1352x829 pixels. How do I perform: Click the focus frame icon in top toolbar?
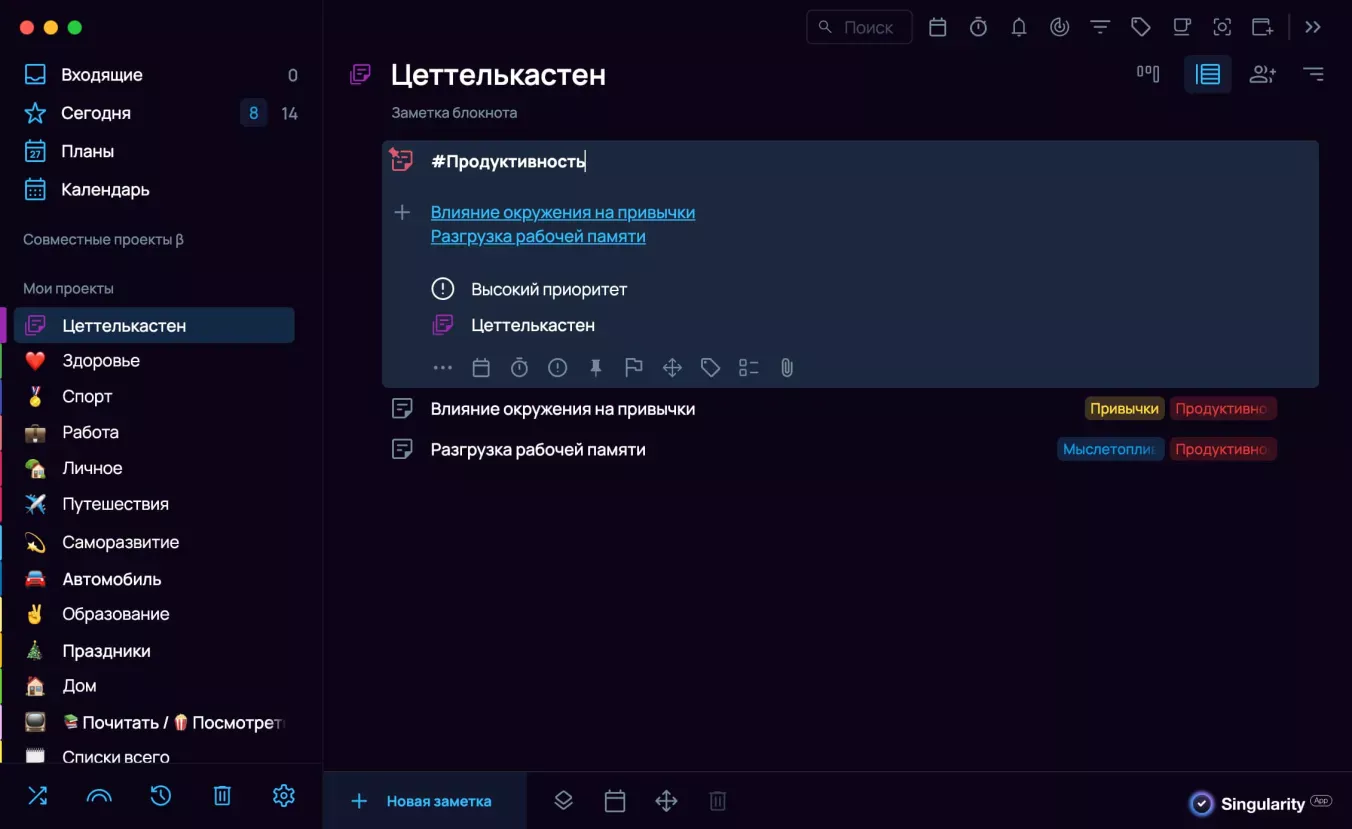tap(1221, 27)
